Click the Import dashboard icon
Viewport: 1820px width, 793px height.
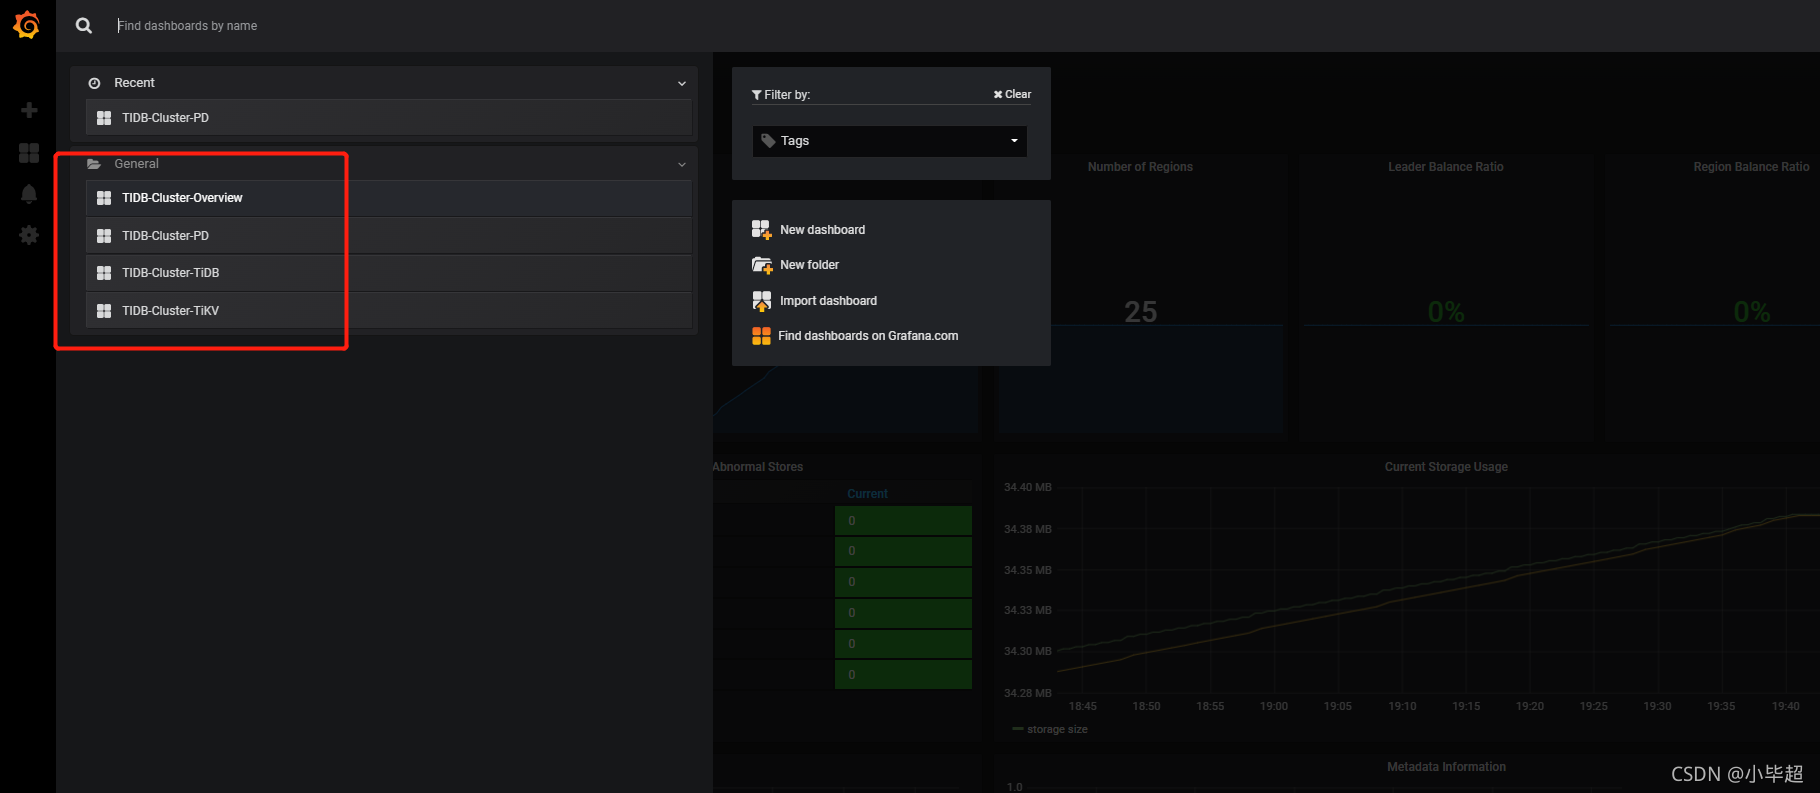[762, 301]
